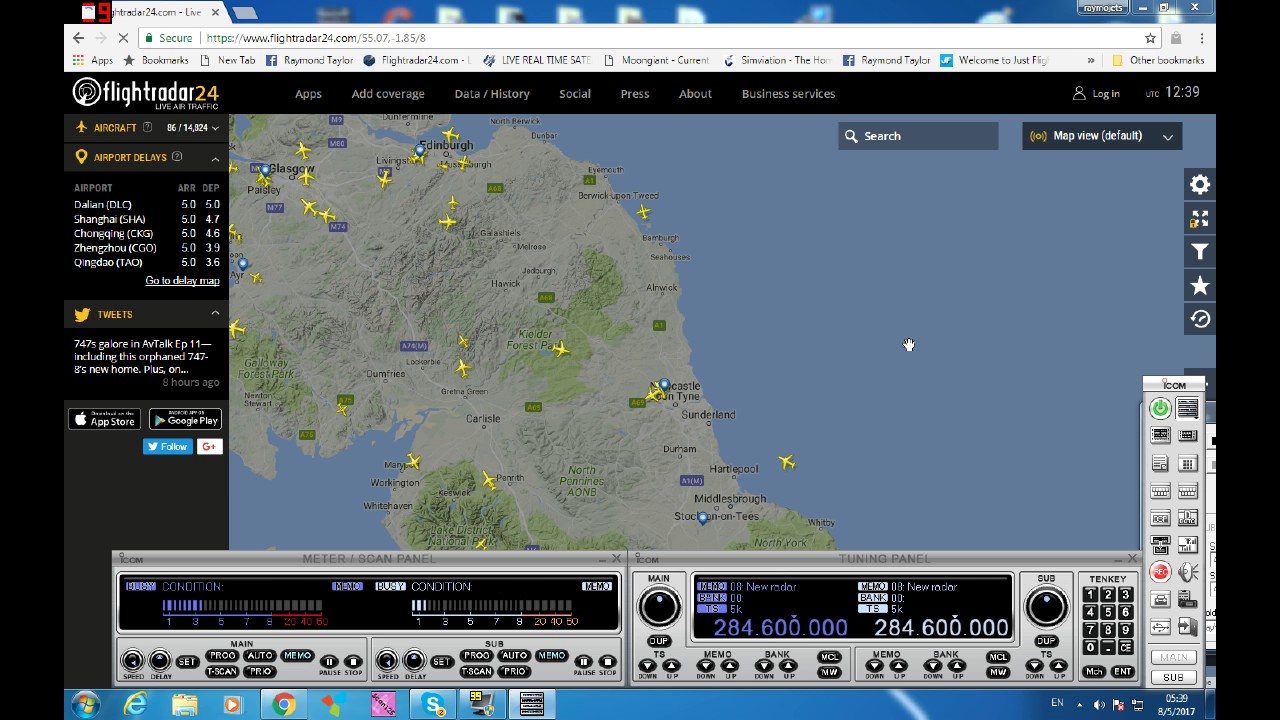
Task: Toggle SUB PRIO scan button
Action: pyautogui.click(x=514, y=671)
